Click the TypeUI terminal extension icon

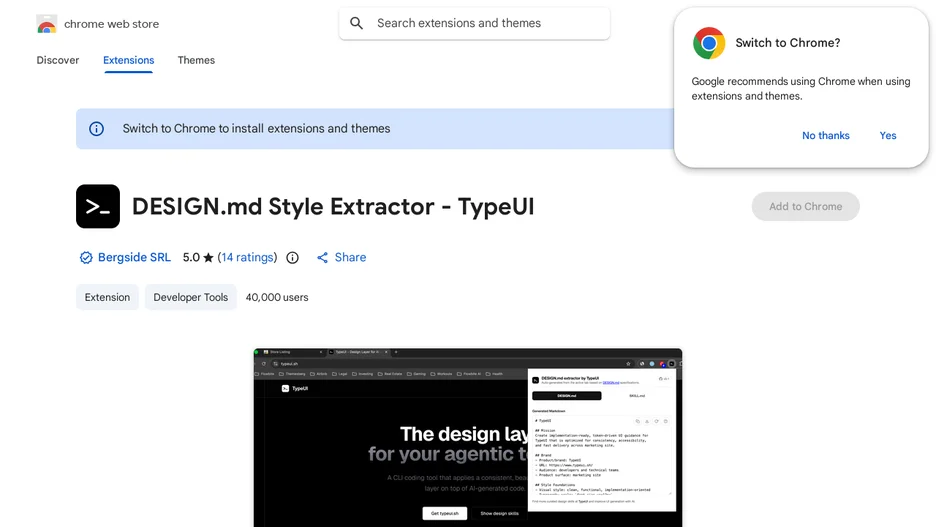click(98, 207)
